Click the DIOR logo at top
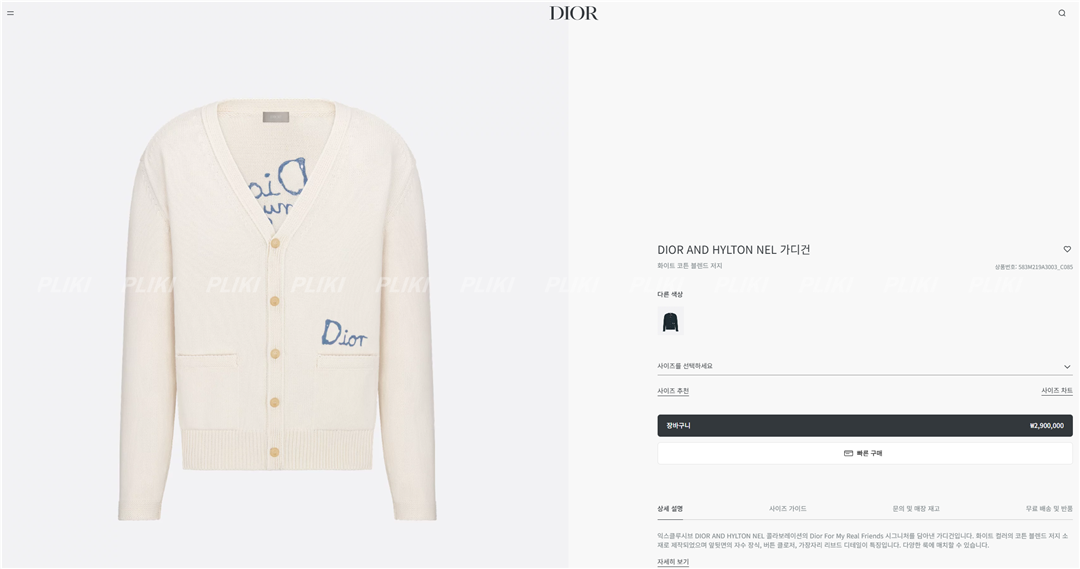Screen dimensions: 1080x569 coord(574,13)
